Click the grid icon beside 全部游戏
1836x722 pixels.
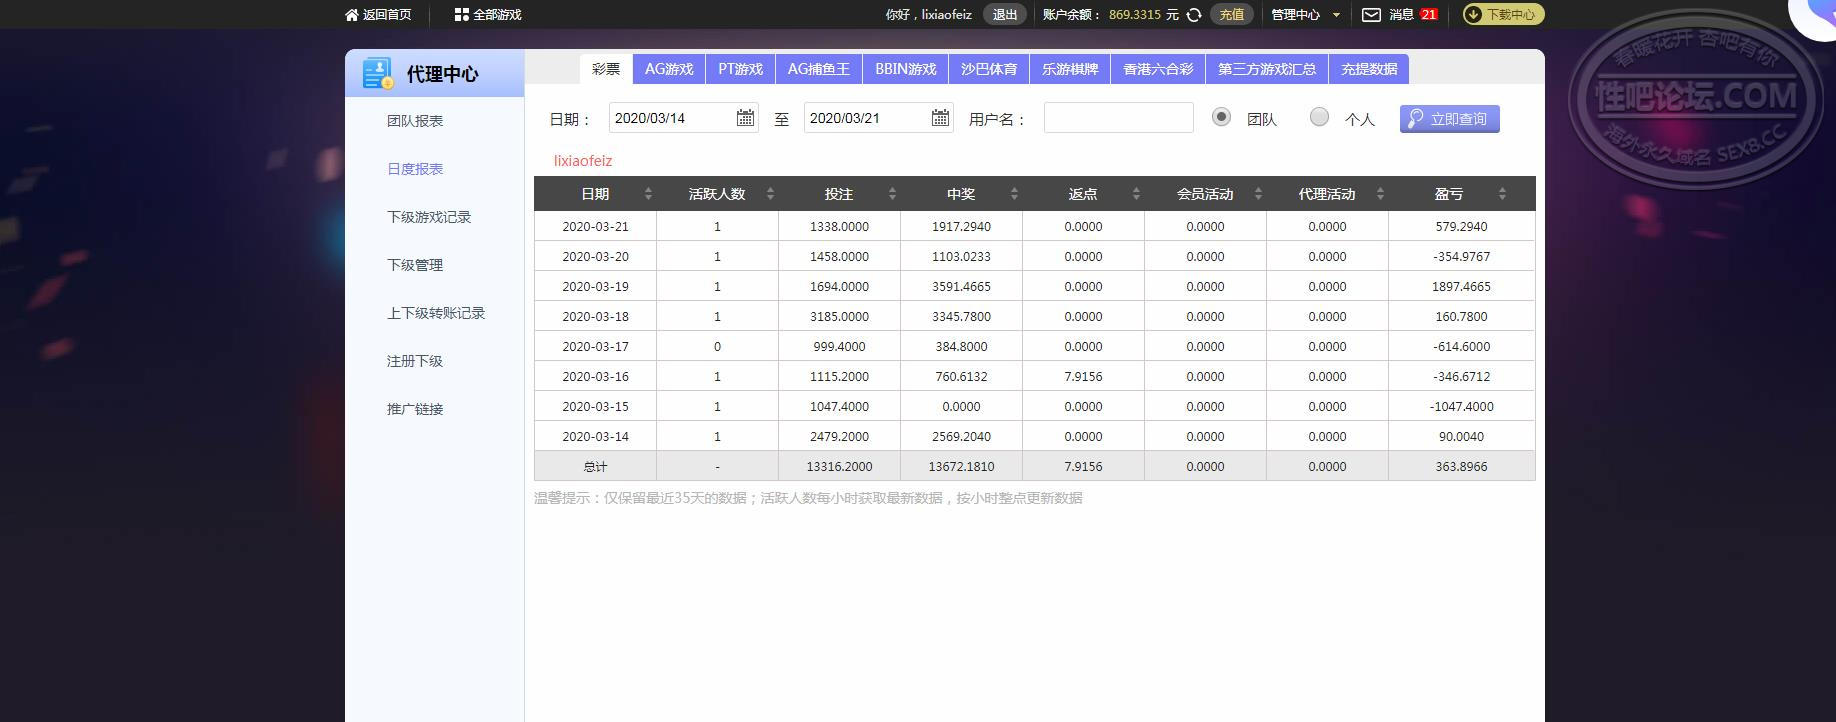461,15
